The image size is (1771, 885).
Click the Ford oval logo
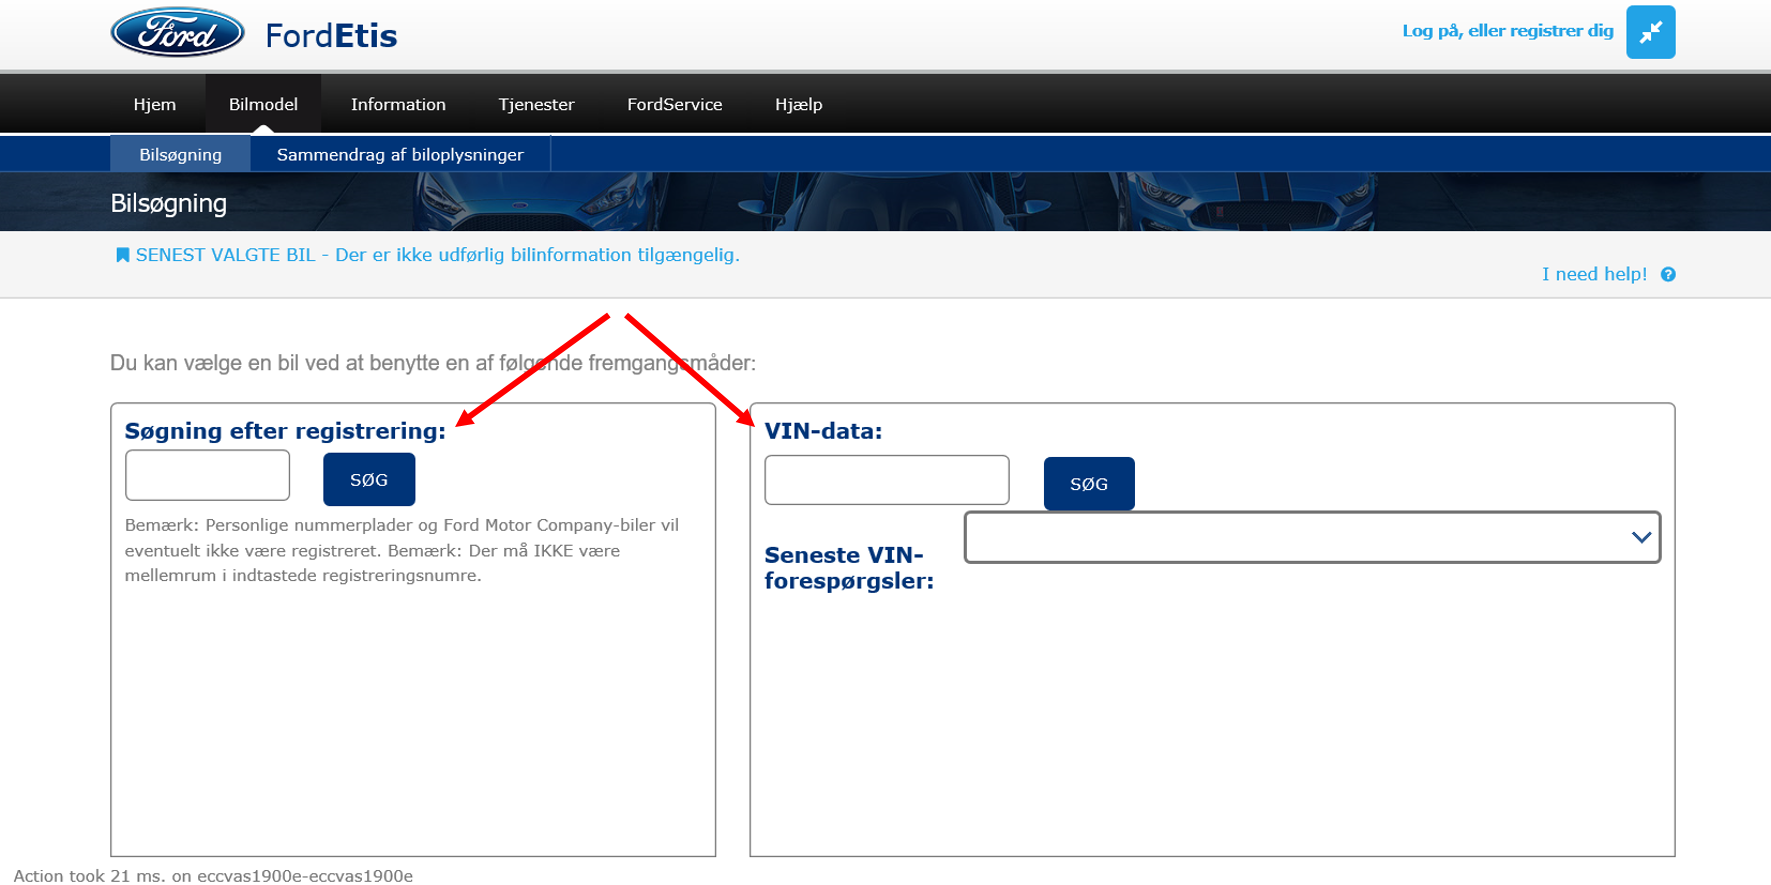[x=177, y=33]
